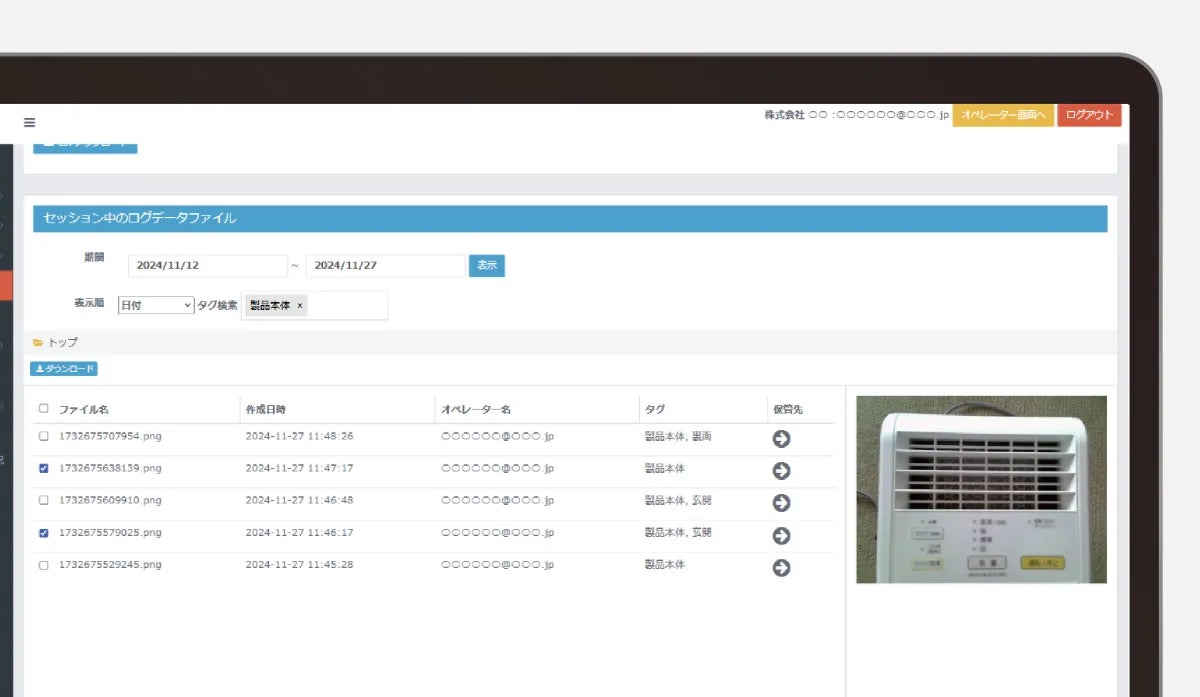Check the 1732675707954.png checkbox
This screenshot has width=1200, height=697.
43,436
